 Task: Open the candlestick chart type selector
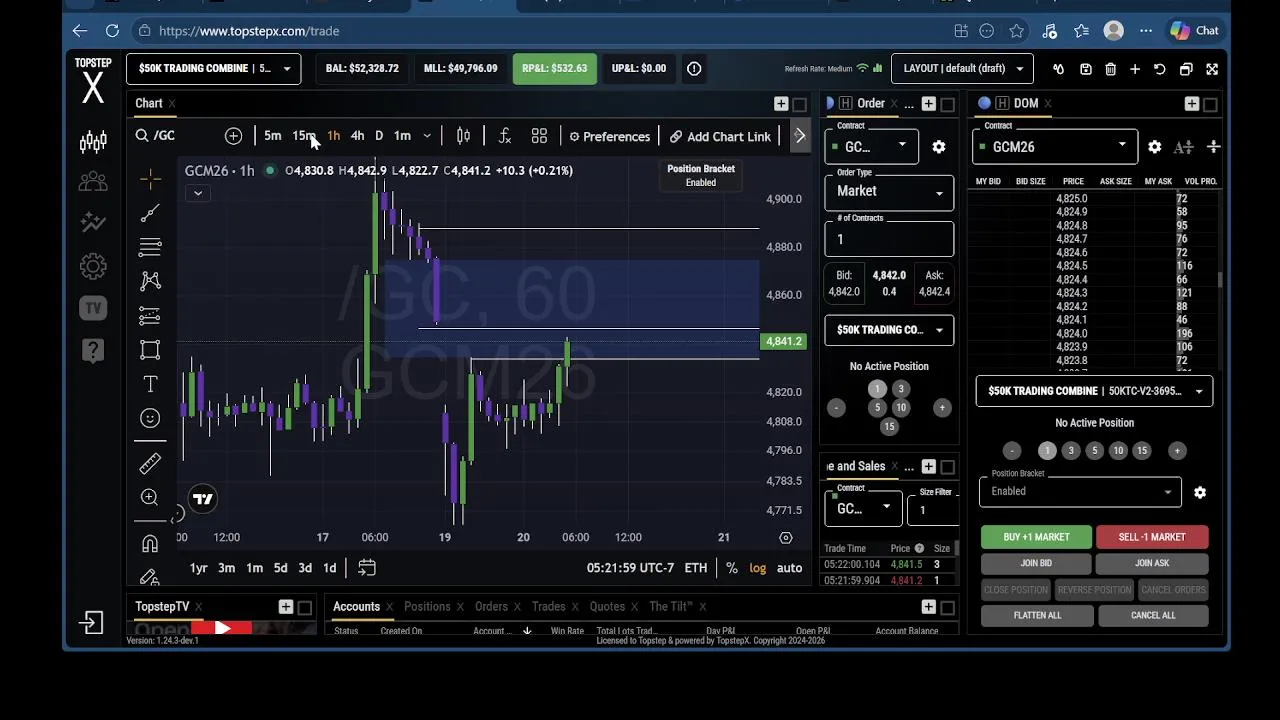point(463,136)
